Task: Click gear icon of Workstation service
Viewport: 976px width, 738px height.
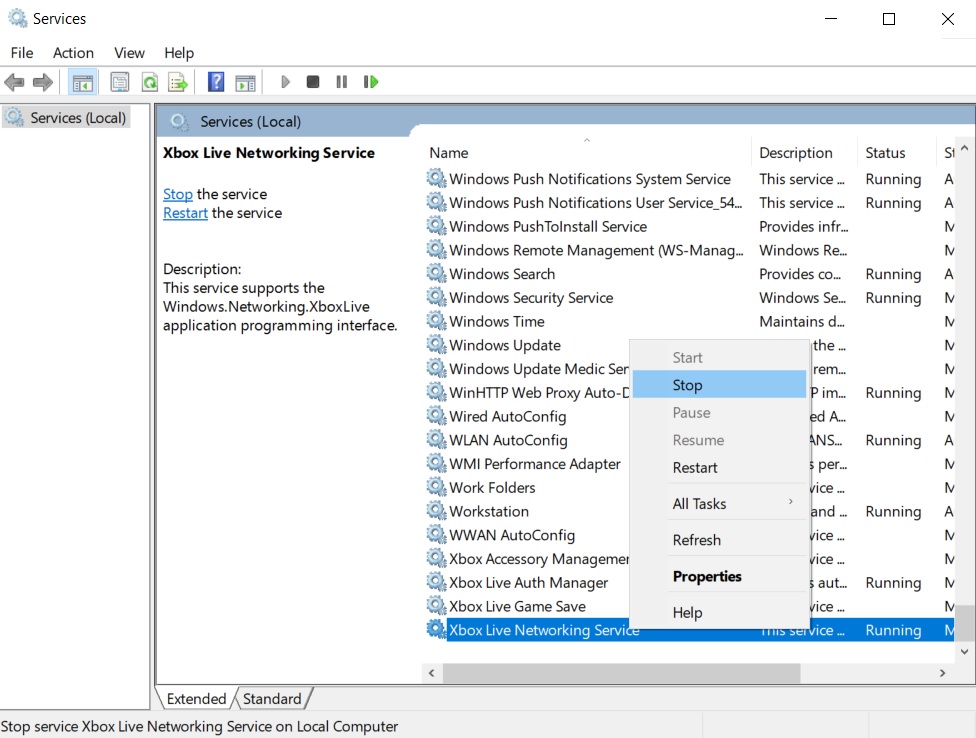Action: pos(436,510)
